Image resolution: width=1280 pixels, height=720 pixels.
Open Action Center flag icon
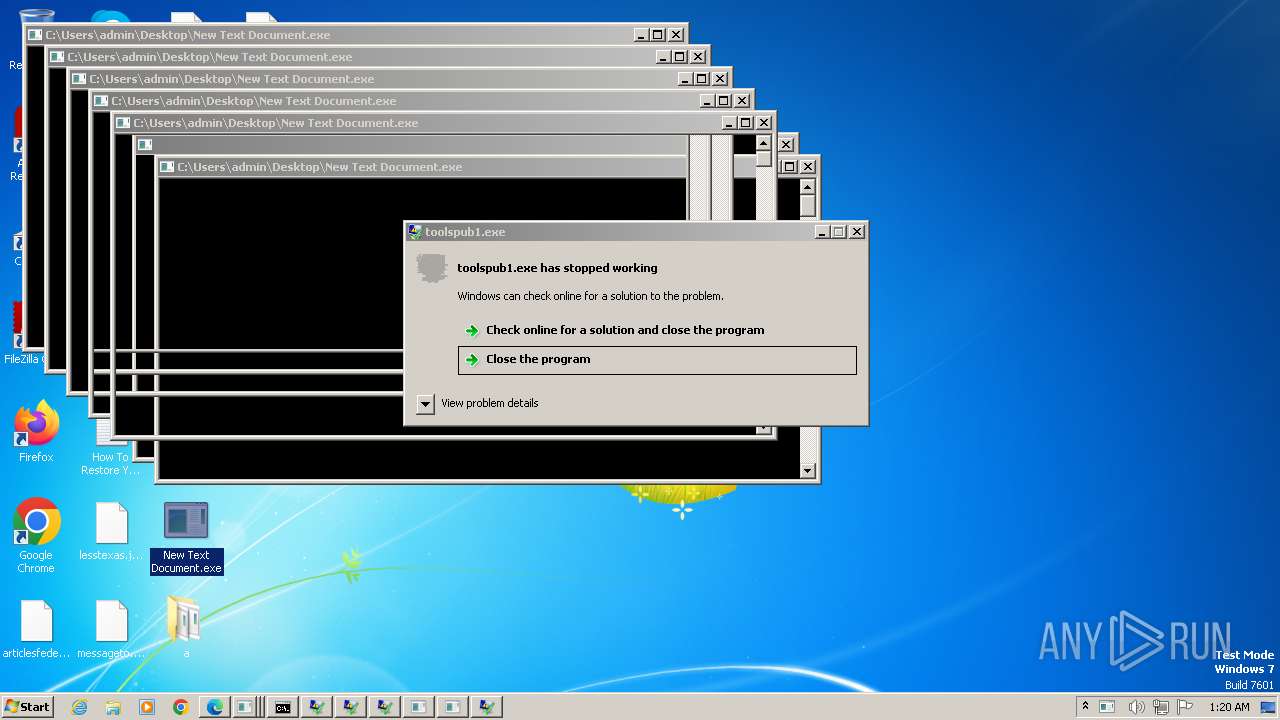click(1186, 707)
